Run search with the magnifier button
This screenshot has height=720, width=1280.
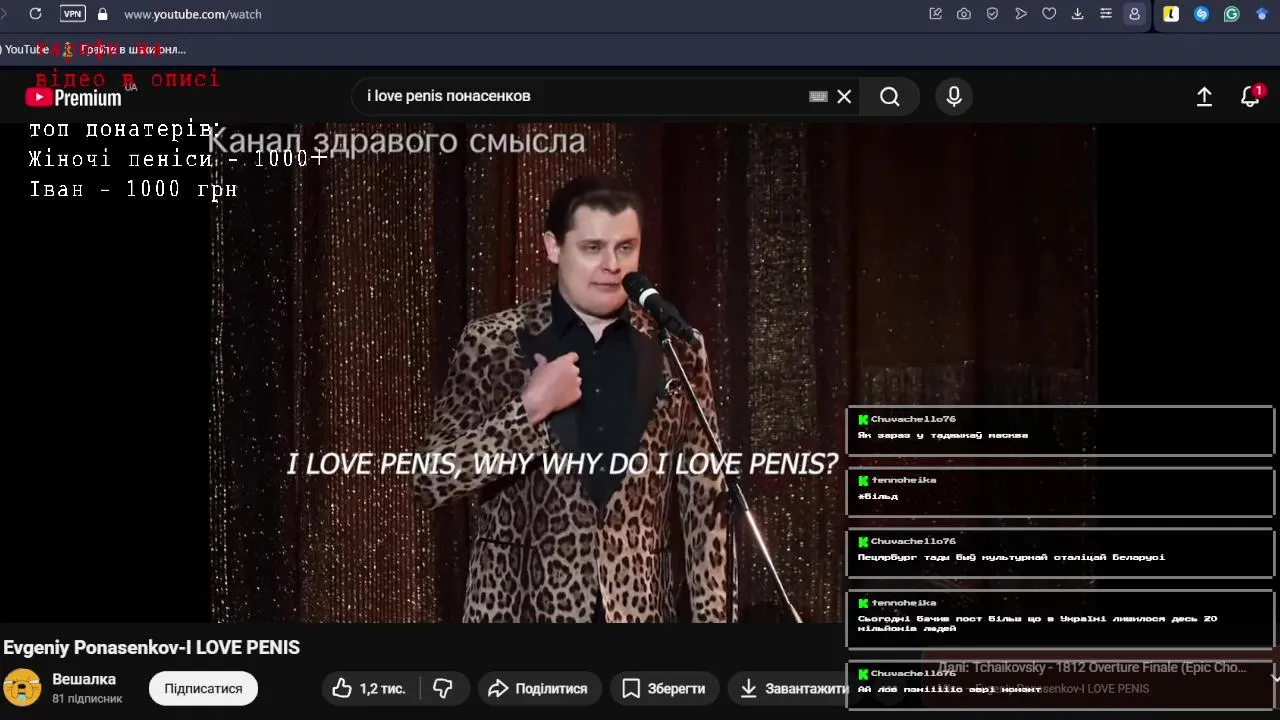pyautogui.click(x=890, y=96)
